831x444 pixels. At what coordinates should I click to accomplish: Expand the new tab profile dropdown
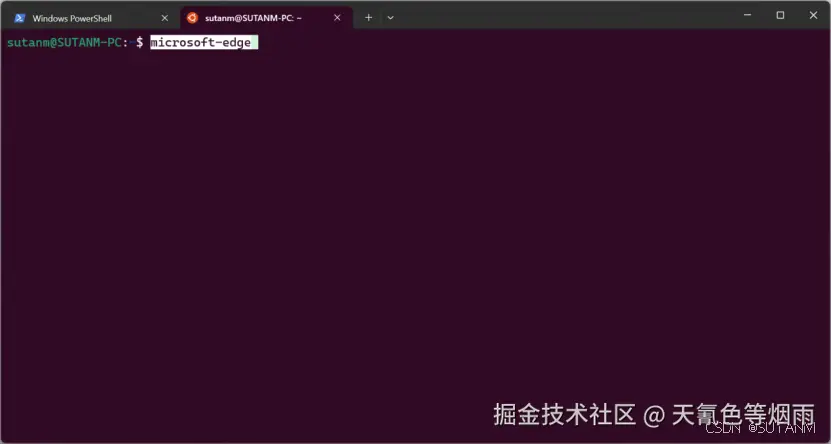[x=390, y=17]
